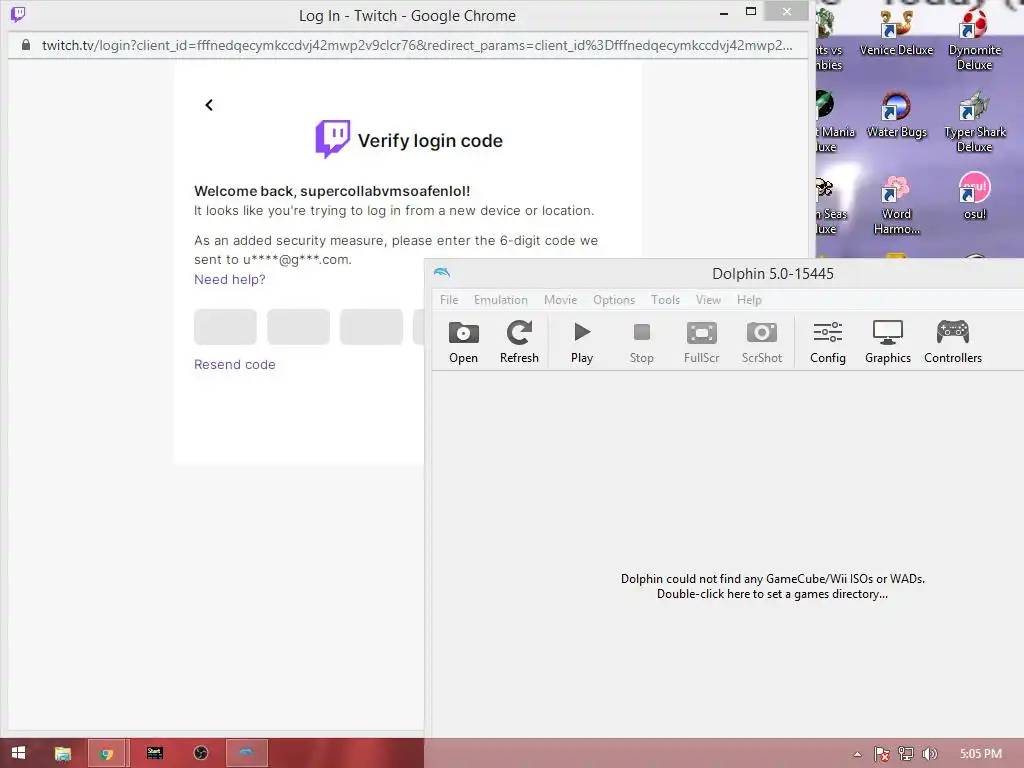Open the Word Harmo... desktop shortcut

coord(896,204)
